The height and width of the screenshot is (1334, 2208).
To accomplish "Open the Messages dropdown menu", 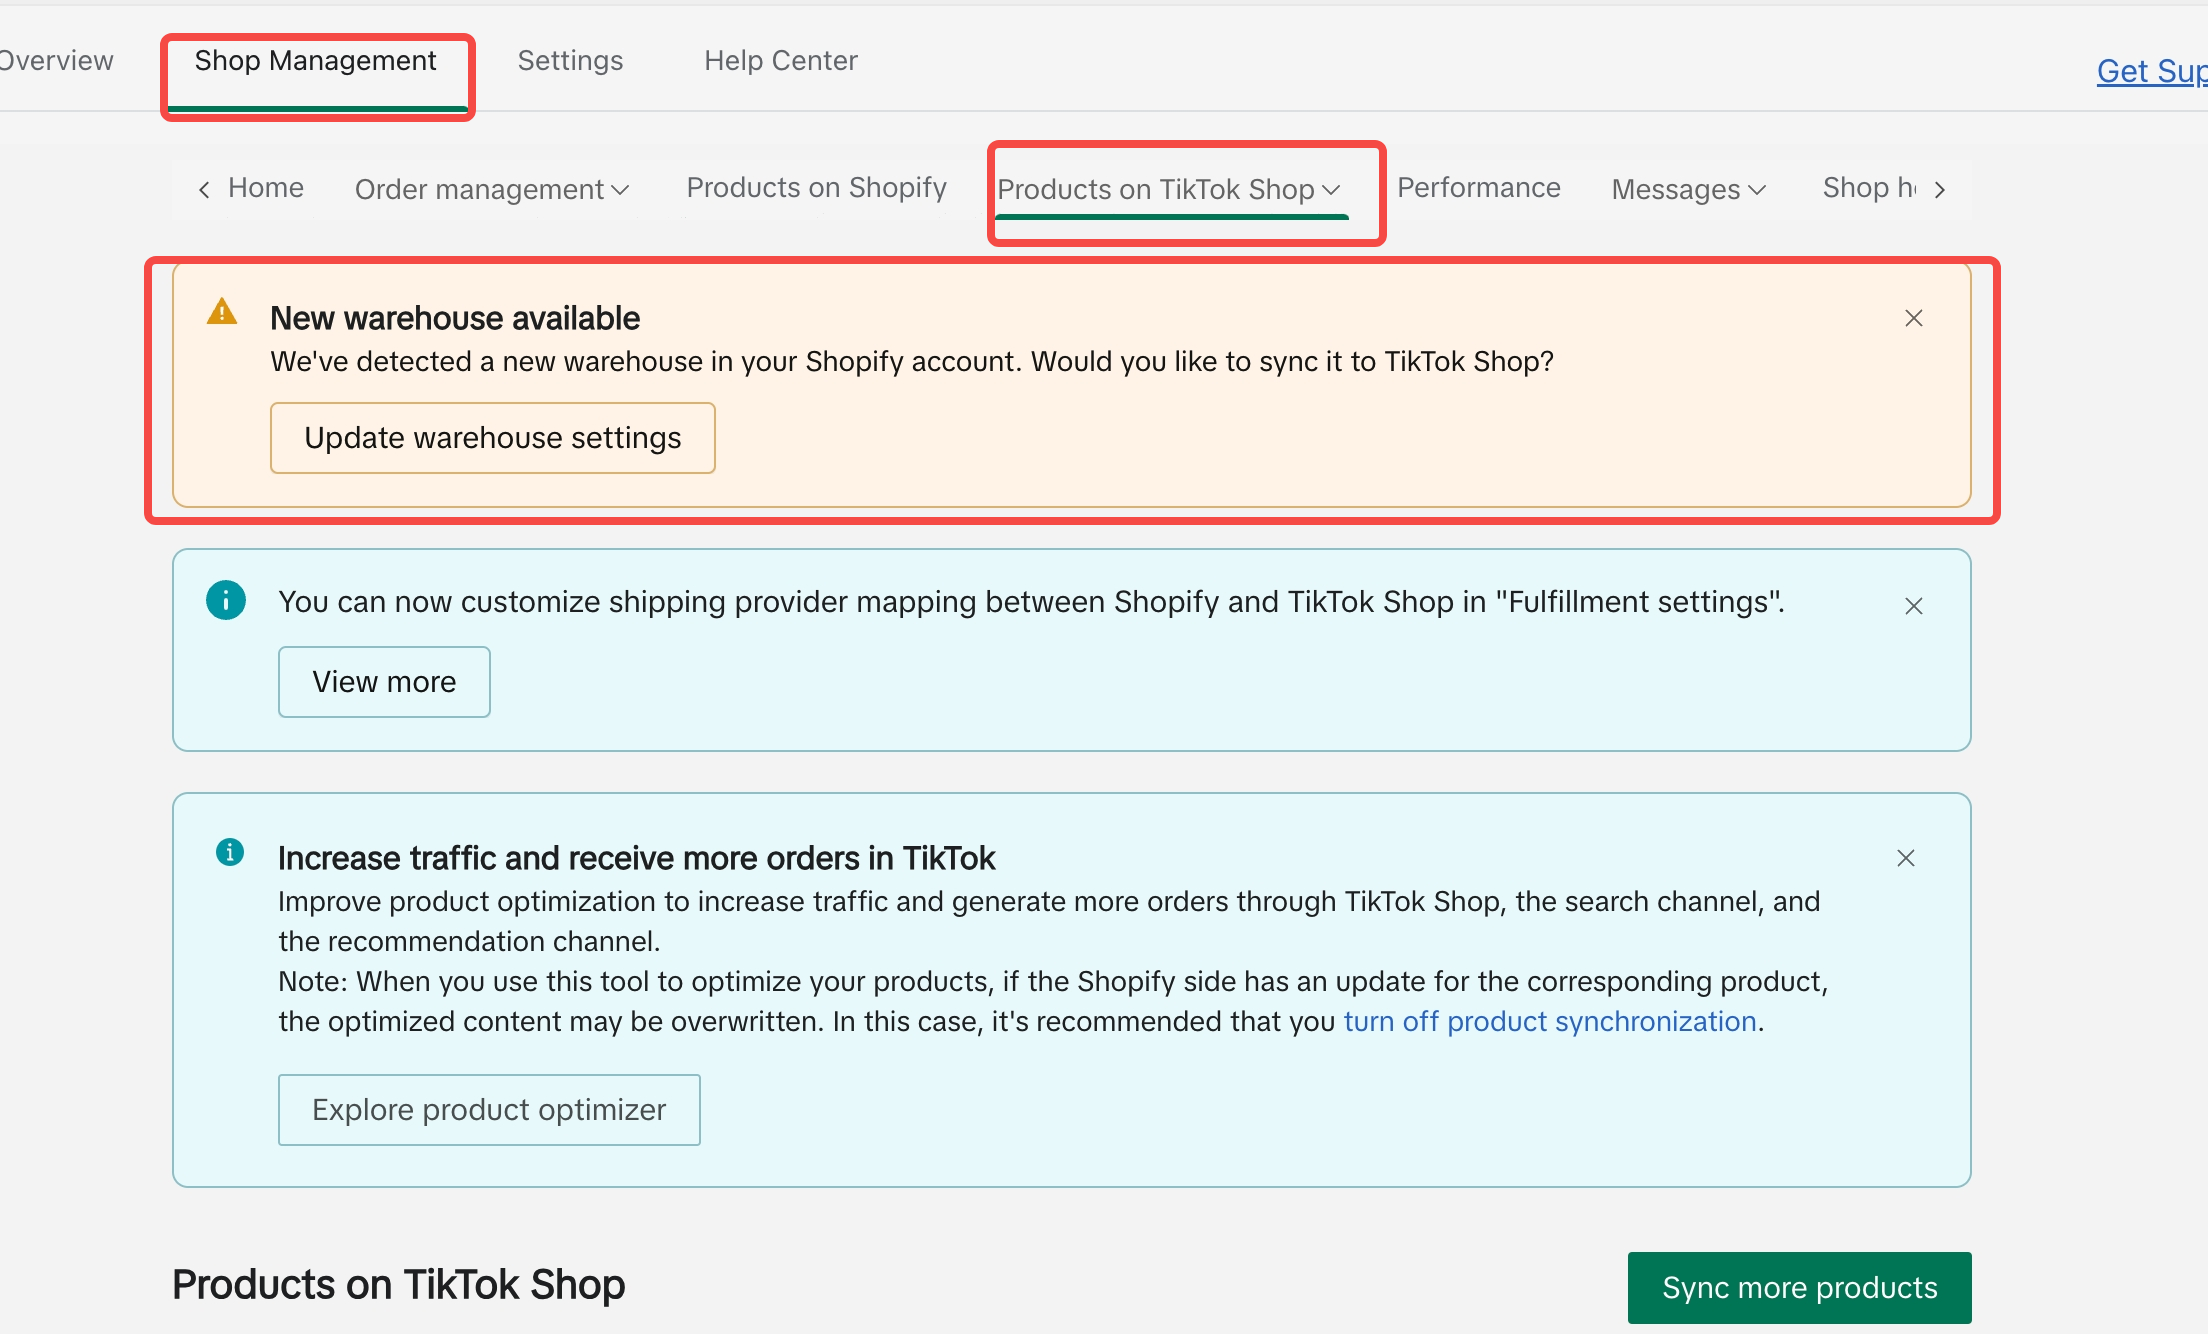I will tap(1688, 189).
